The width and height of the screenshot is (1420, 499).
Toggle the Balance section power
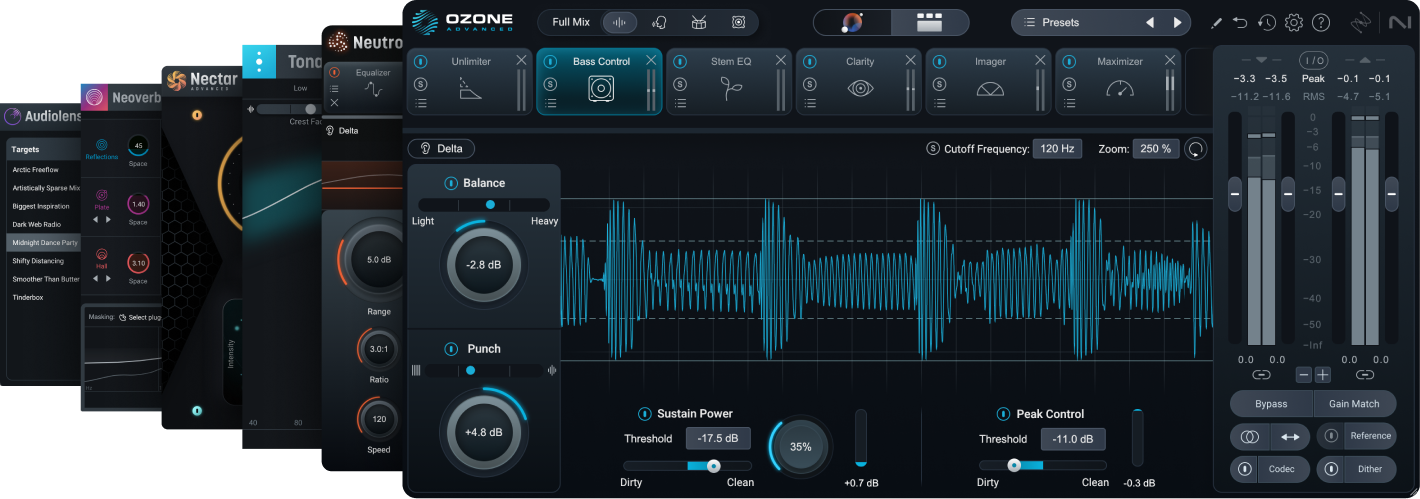[x=450, y=183]
